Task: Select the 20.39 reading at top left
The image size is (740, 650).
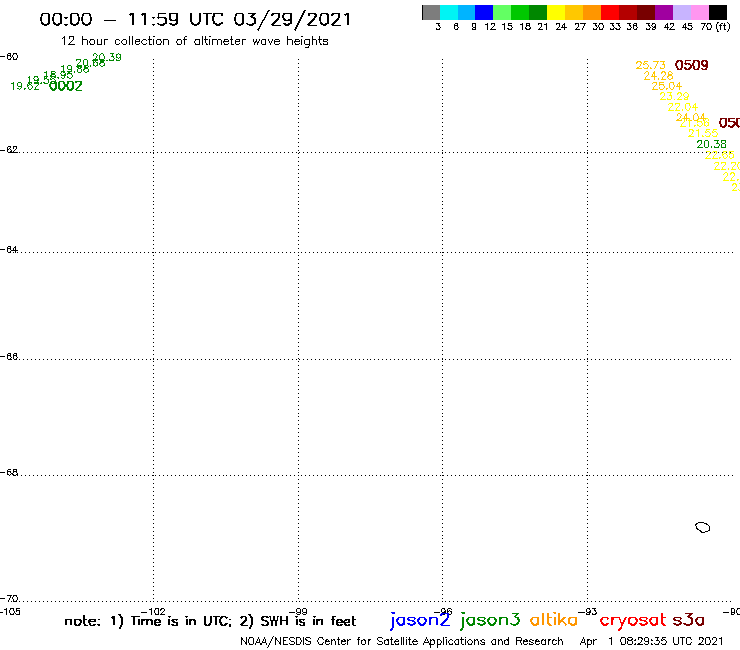Action: tap(107, 57)
